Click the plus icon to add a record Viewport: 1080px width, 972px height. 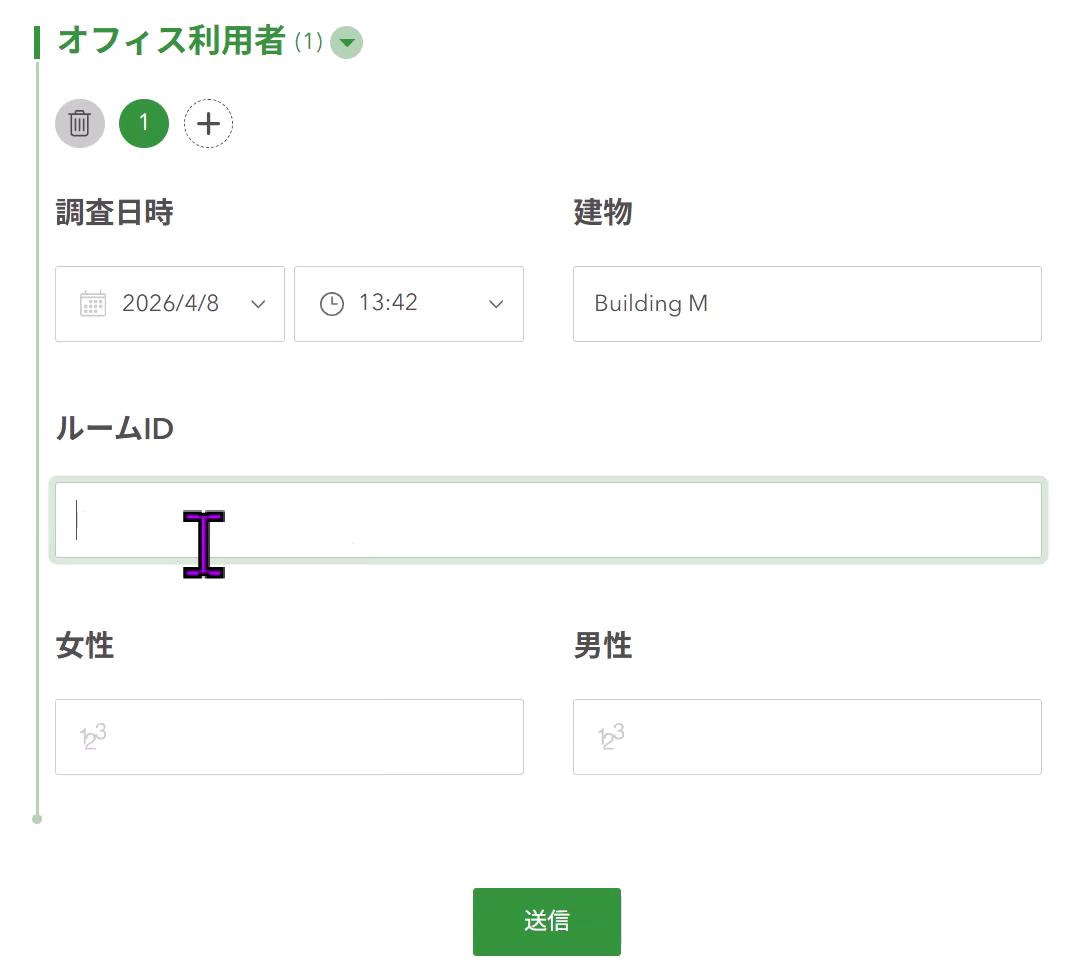point(208,124)
